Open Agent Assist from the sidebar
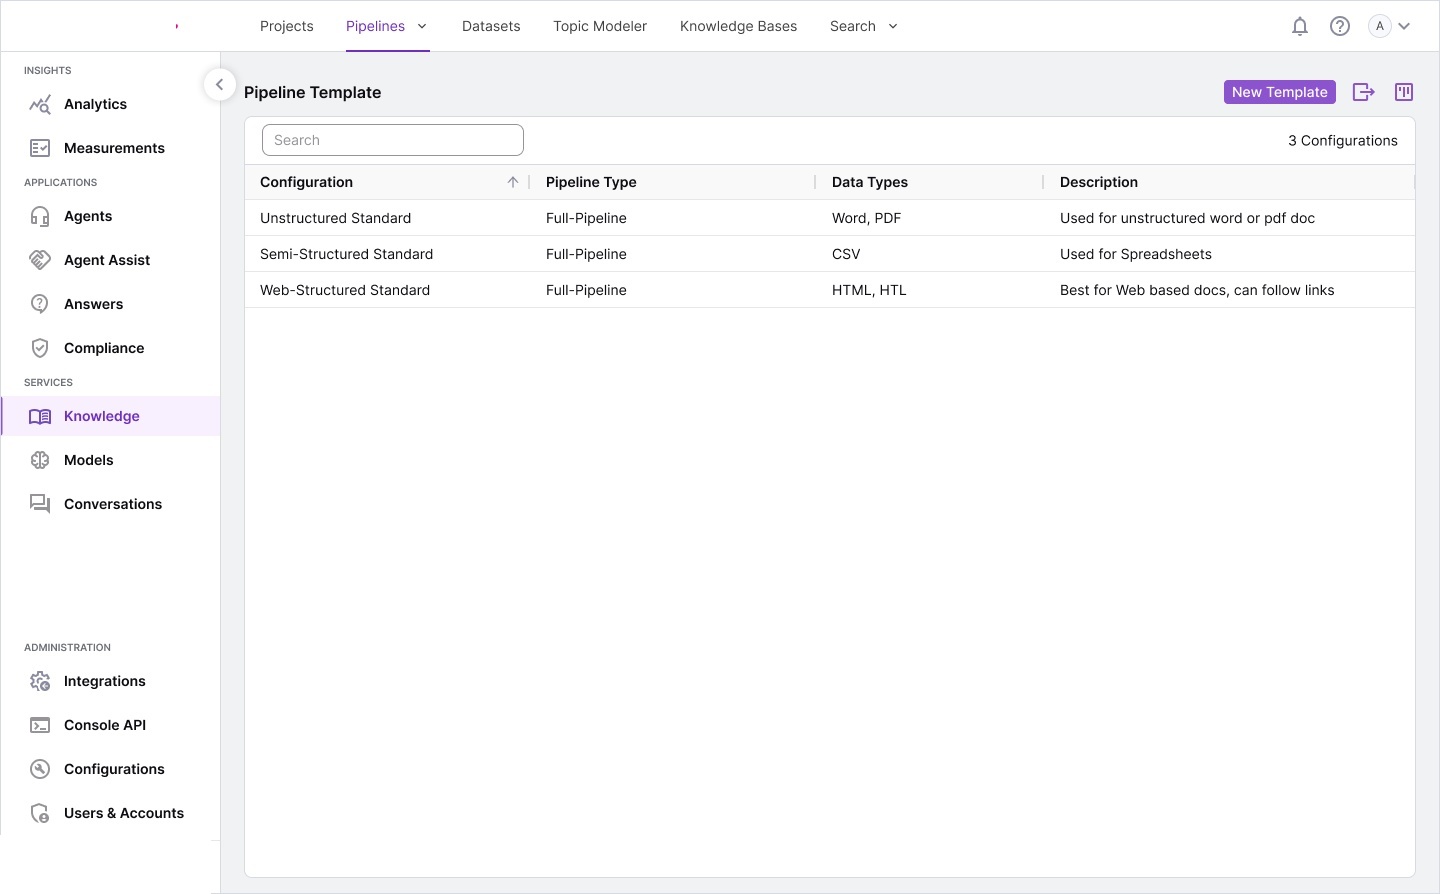 tap(39, 259)
